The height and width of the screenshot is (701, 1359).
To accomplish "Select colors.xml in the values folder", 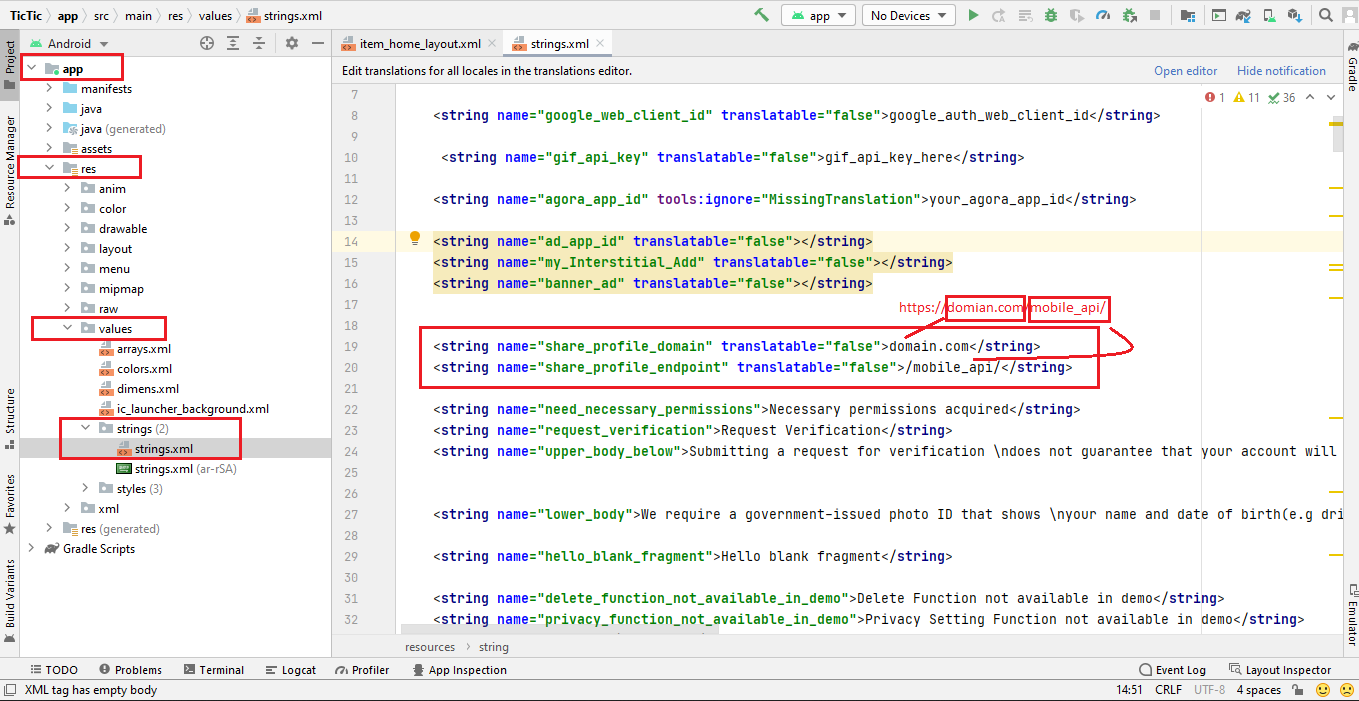I will pyautogui.click(x=144, y=369).
